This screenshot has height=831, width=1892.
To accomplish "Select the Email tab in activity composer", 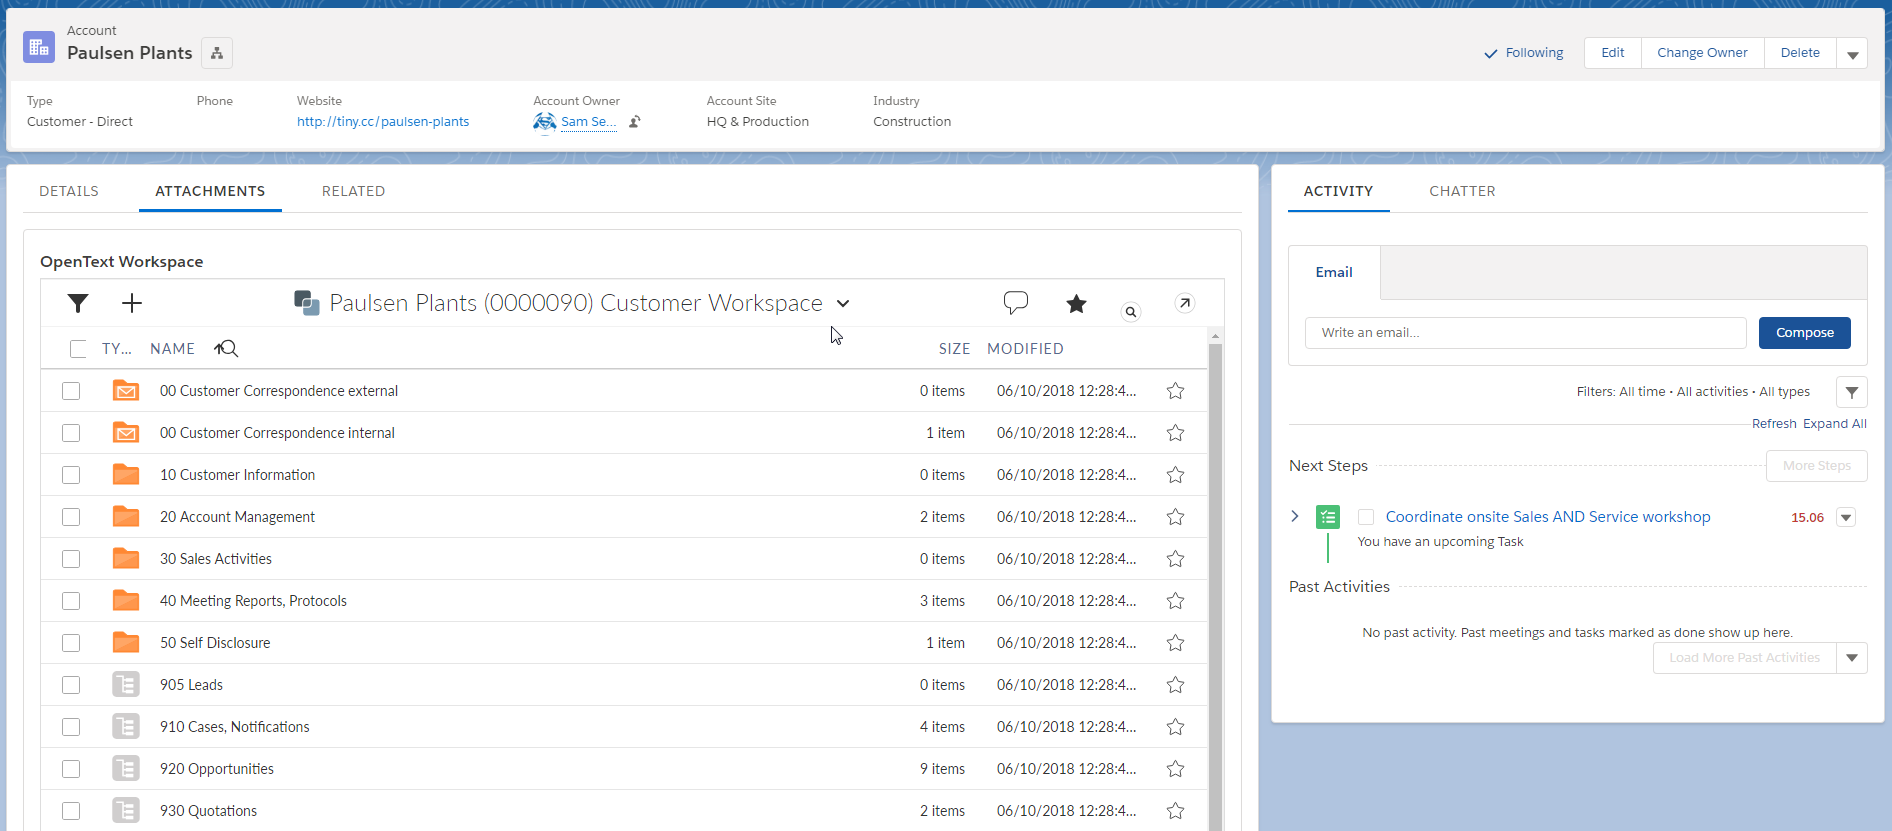I will pyautogui.click(x=1334, y=272).
